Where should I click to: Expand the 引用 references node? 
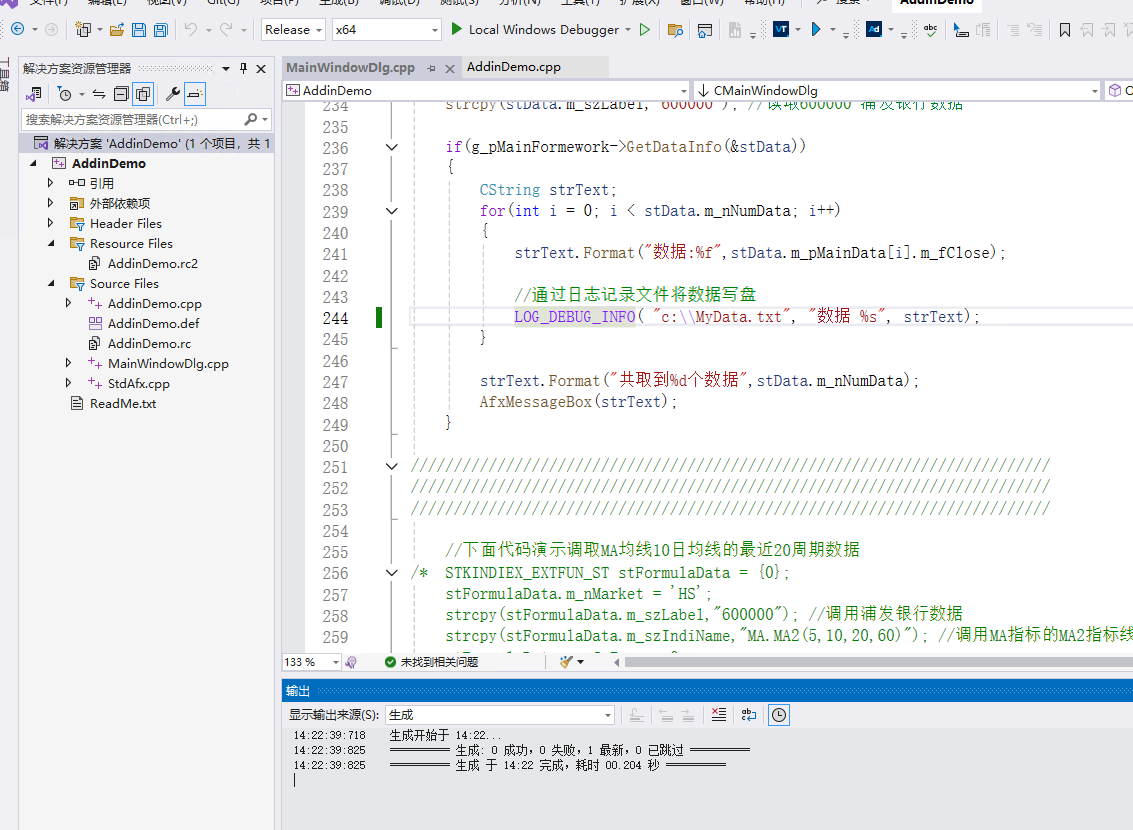51,183
